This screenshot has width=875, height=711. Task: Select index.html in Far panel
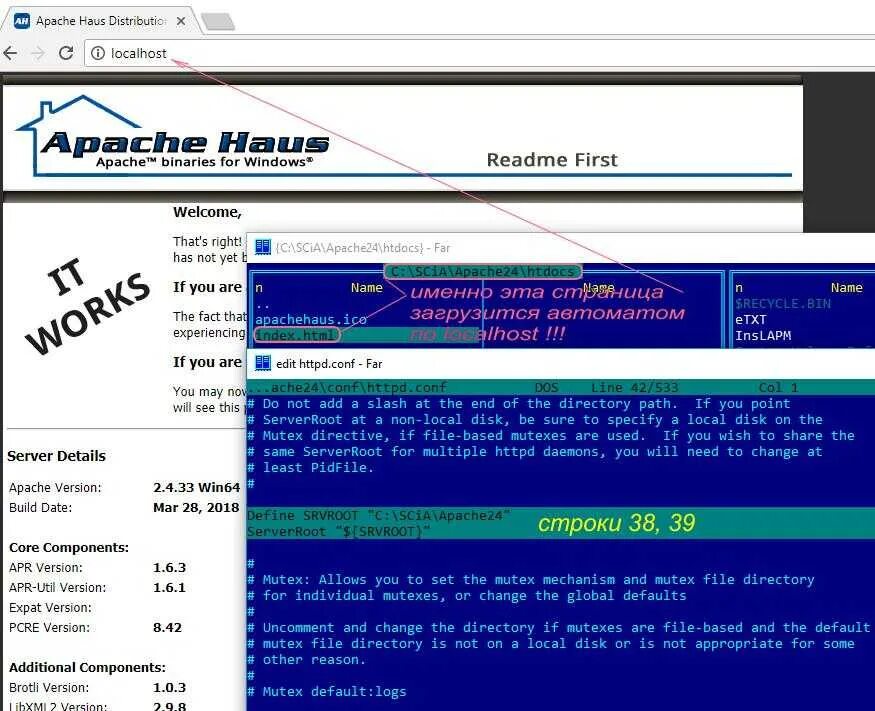point(296,335)
